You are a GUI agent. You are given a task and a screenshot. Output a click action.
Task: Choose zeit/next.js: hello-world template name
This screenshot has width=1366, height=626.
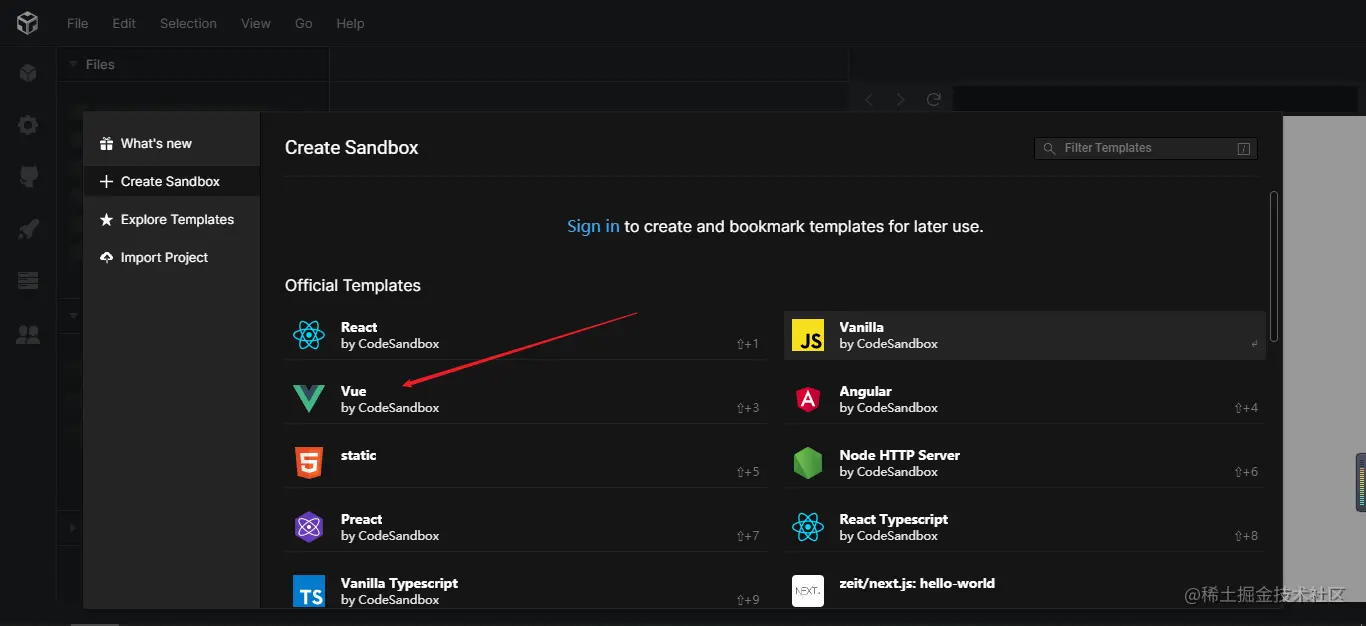pyautogui.click(x=918, y=583)
